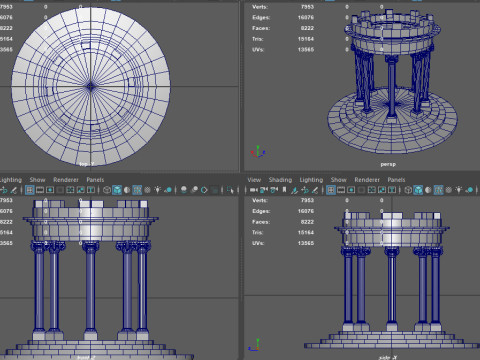This screenshot has height=360, width=480.
Task: Use default material in side view
Action: click(x=428, y=190)
